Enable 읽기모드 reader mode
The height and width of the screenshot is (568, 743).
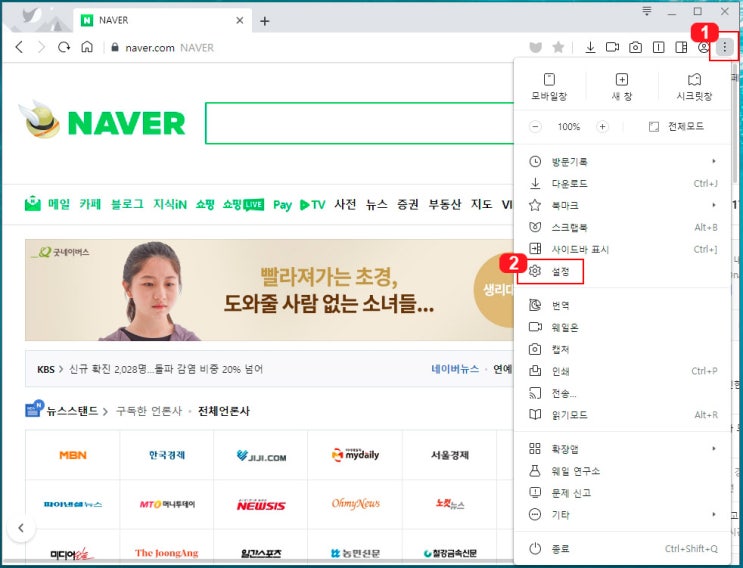tap(622, 415)
